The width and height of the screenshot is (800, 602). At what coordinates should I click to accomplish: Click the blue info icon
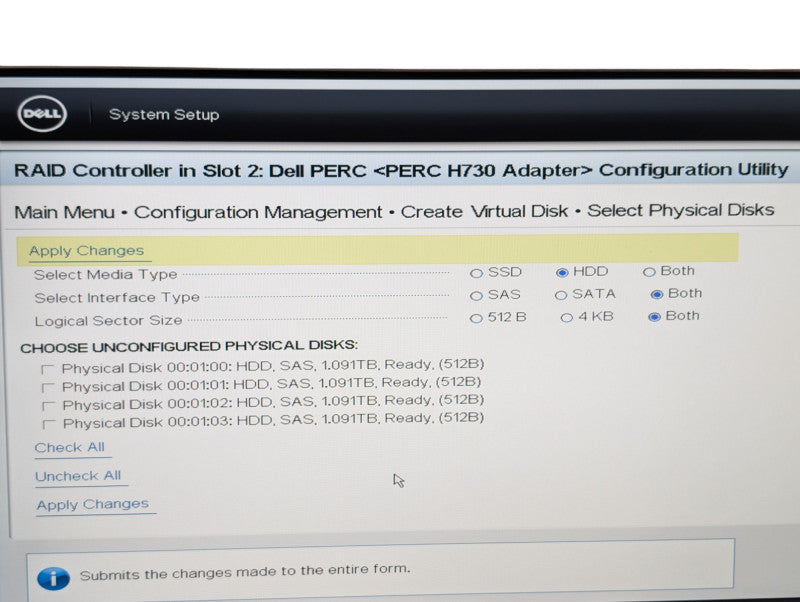(x=54, y=579)
